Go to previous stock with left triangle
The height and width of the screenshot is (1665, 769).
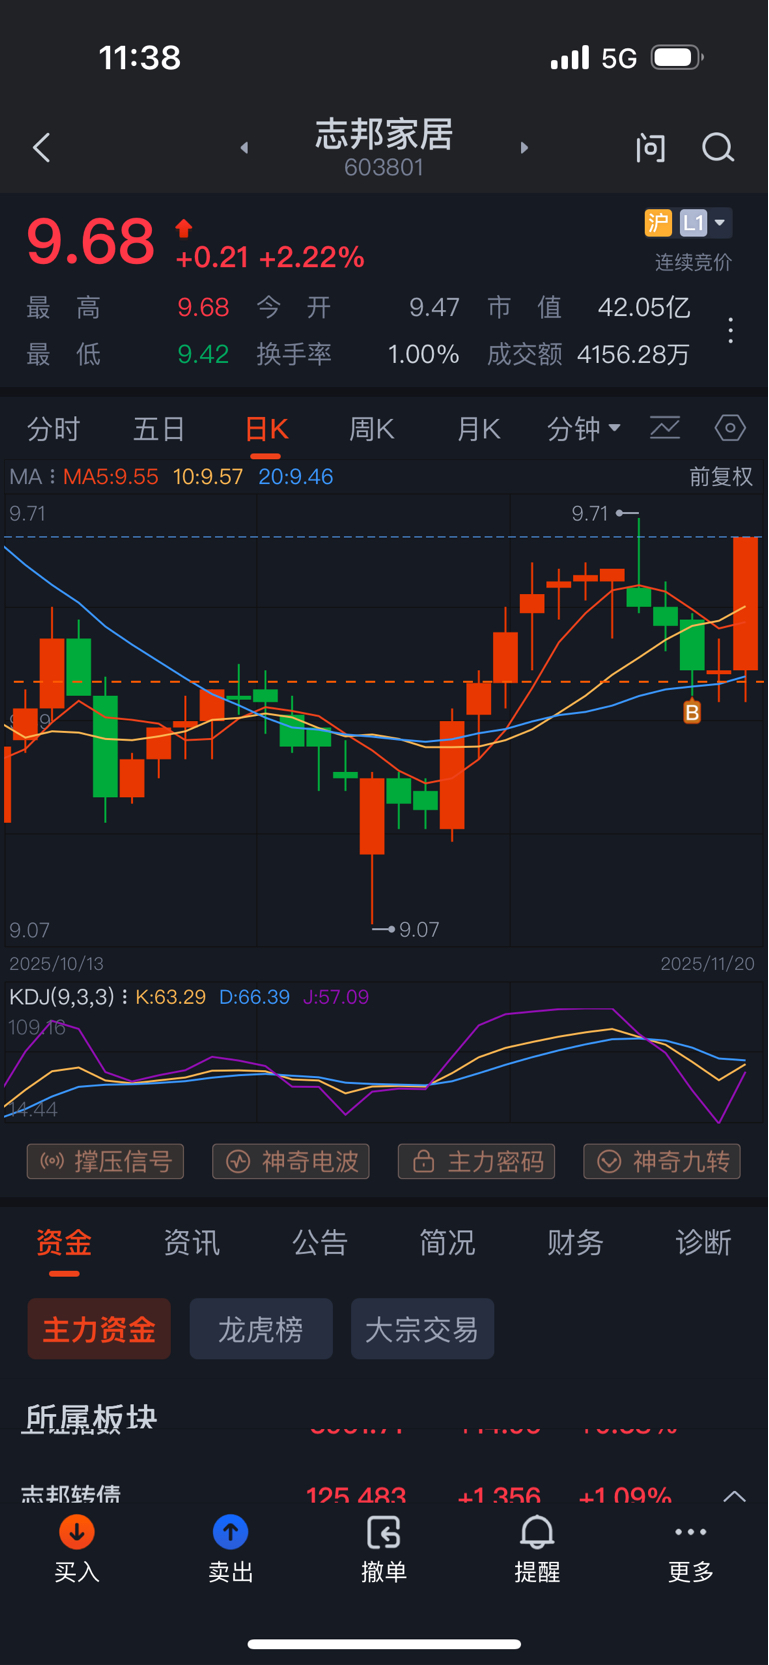pos(244,148)
